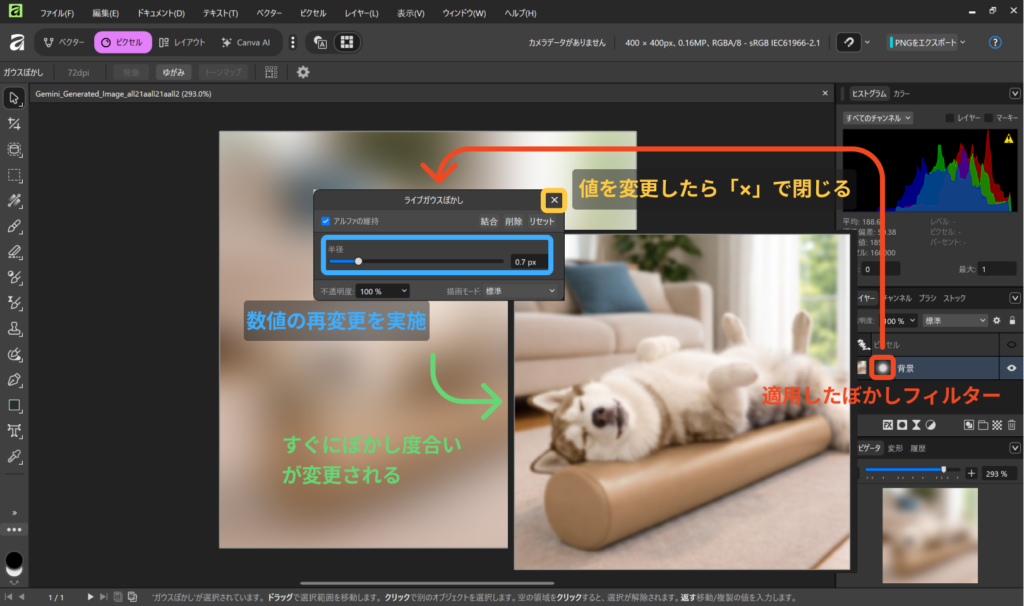Select the Move tool in the left toolbar

[x=14, y=97]
